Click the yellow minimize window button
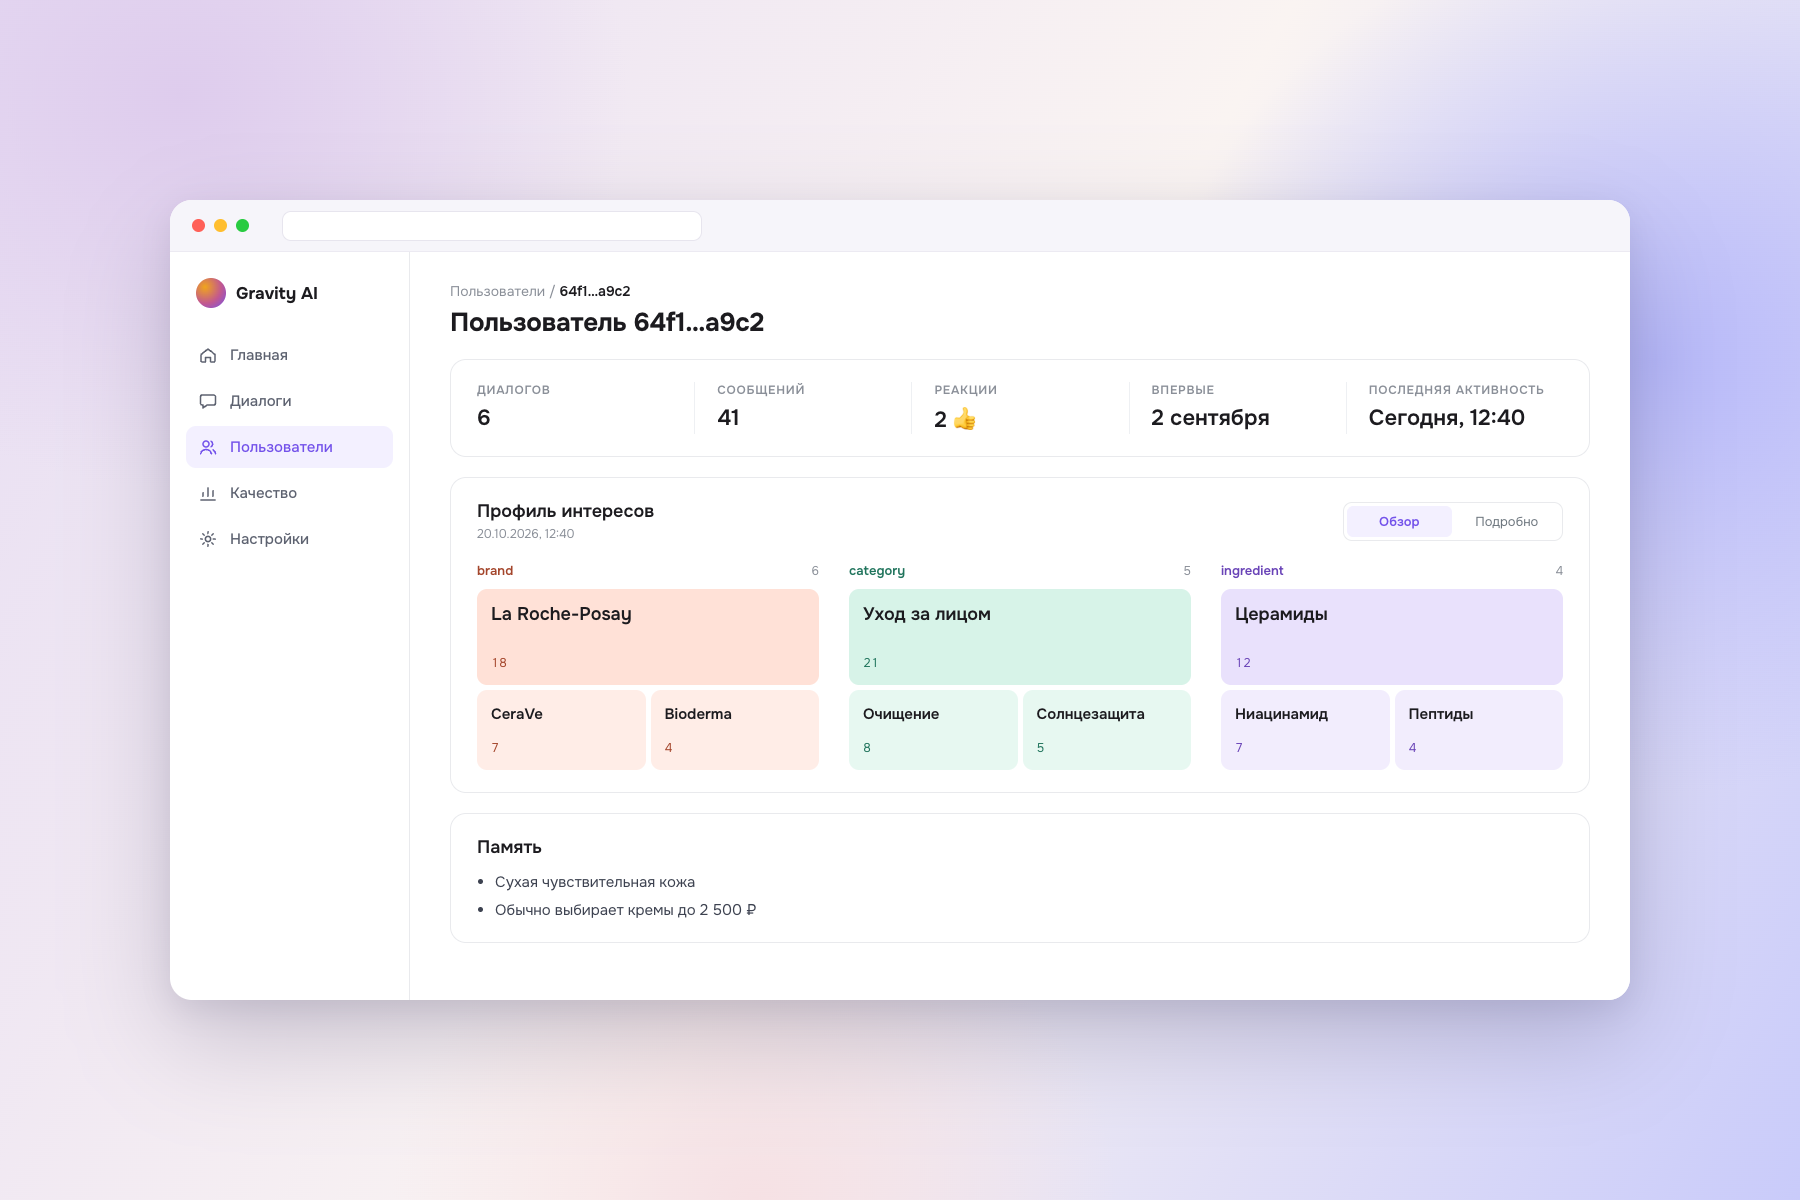 click(220, 226)
